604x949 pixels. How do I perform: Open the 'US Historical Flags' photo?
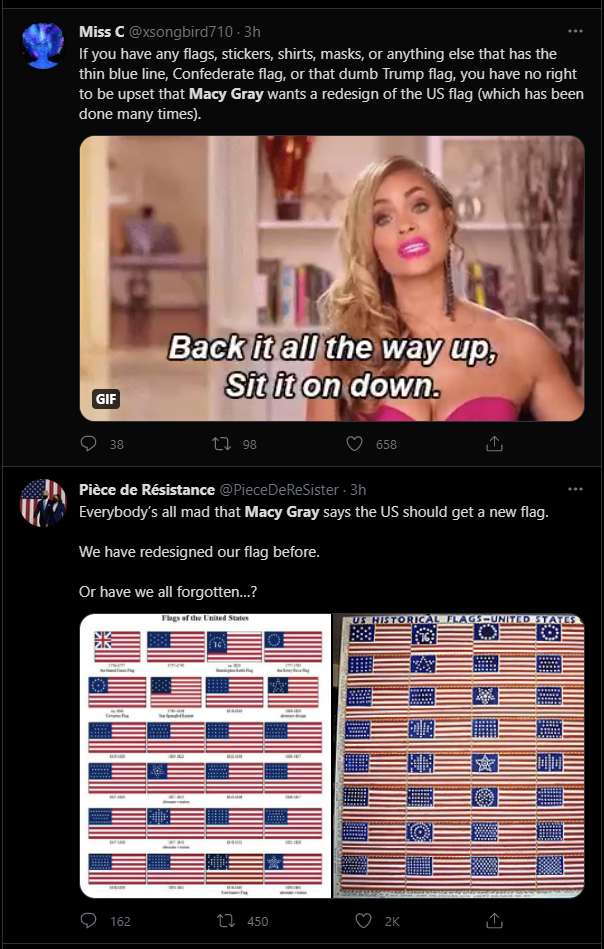459,755
